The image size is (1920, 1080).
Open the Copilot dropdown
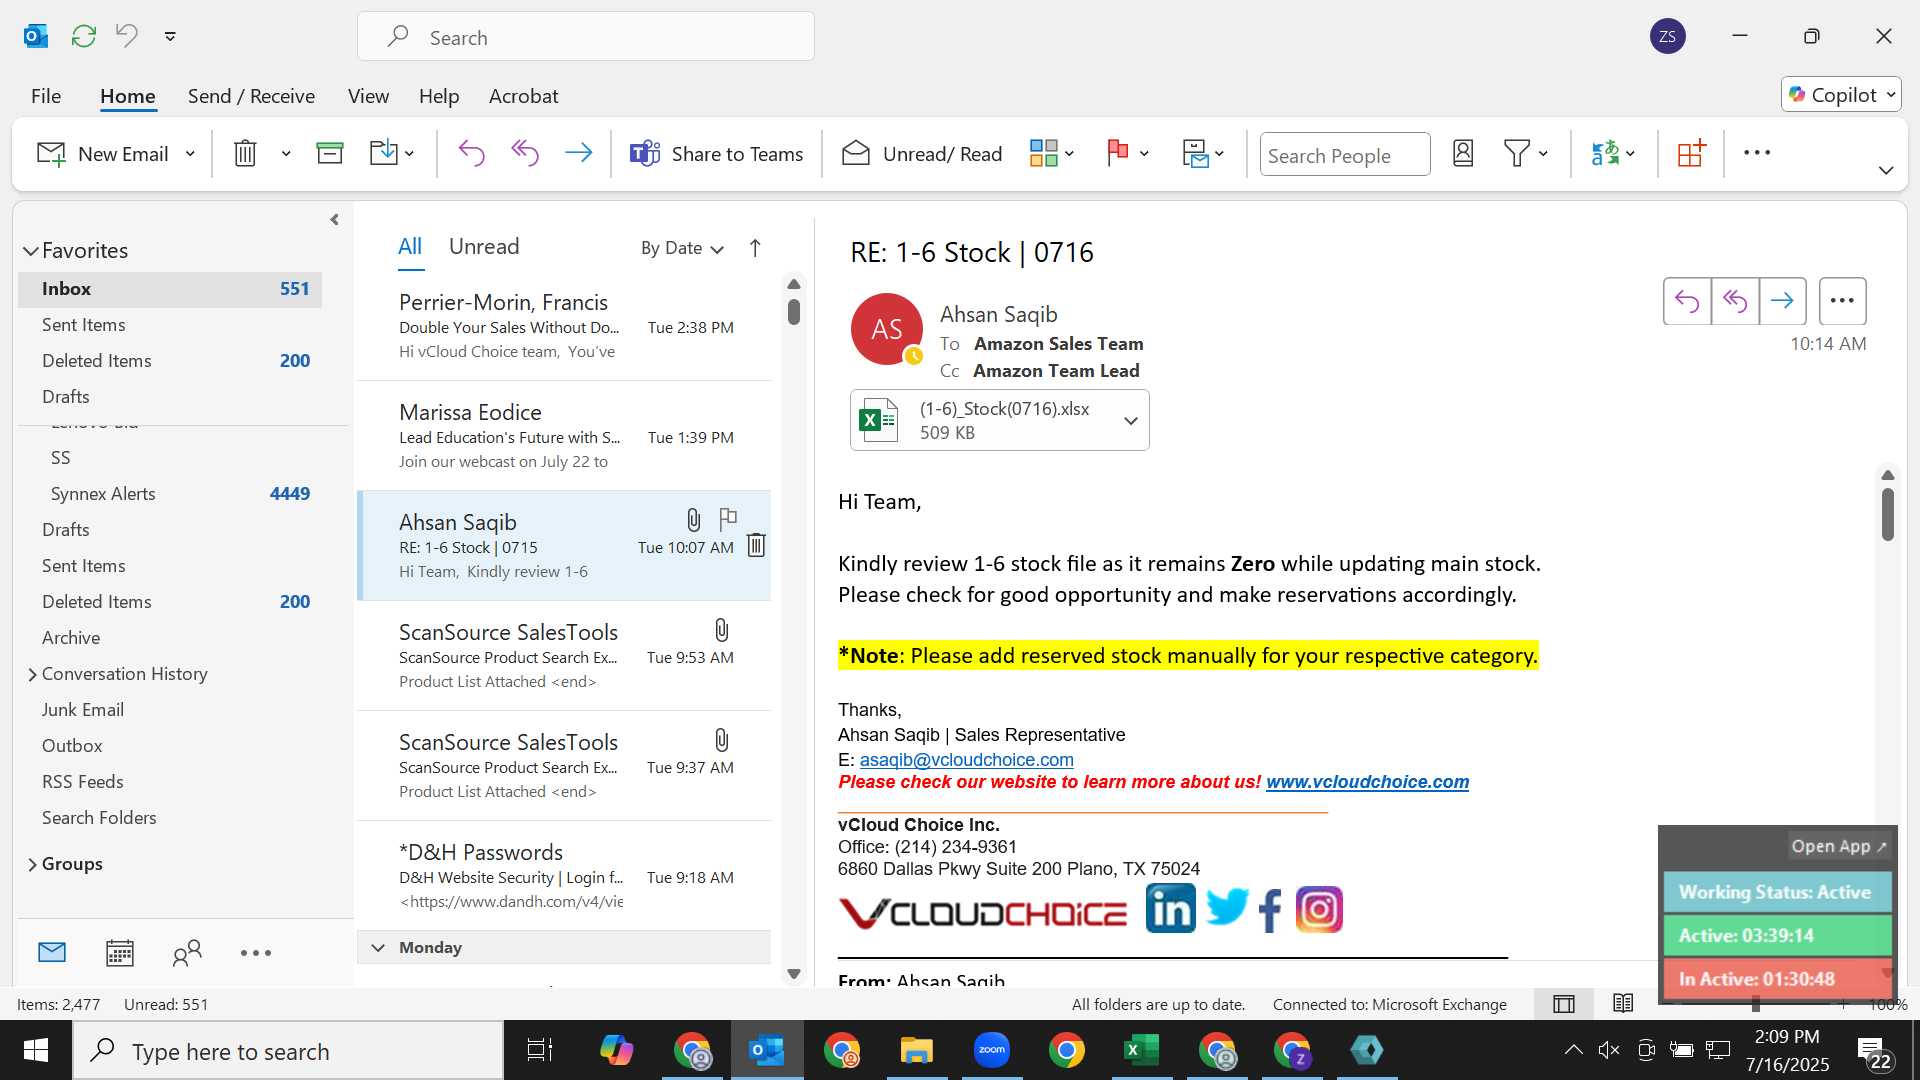tap(1841, 95)
